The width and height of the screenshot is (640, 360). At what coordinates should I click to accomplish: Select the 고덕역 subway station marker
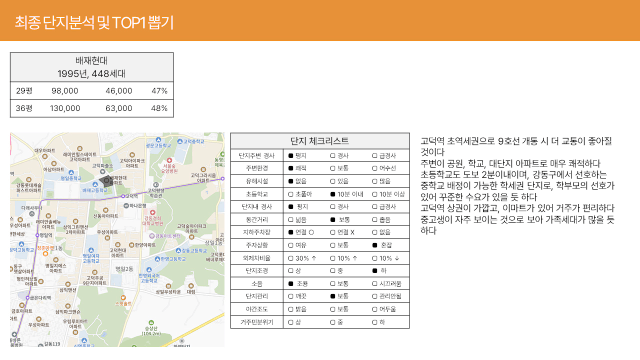click(123, 196)
